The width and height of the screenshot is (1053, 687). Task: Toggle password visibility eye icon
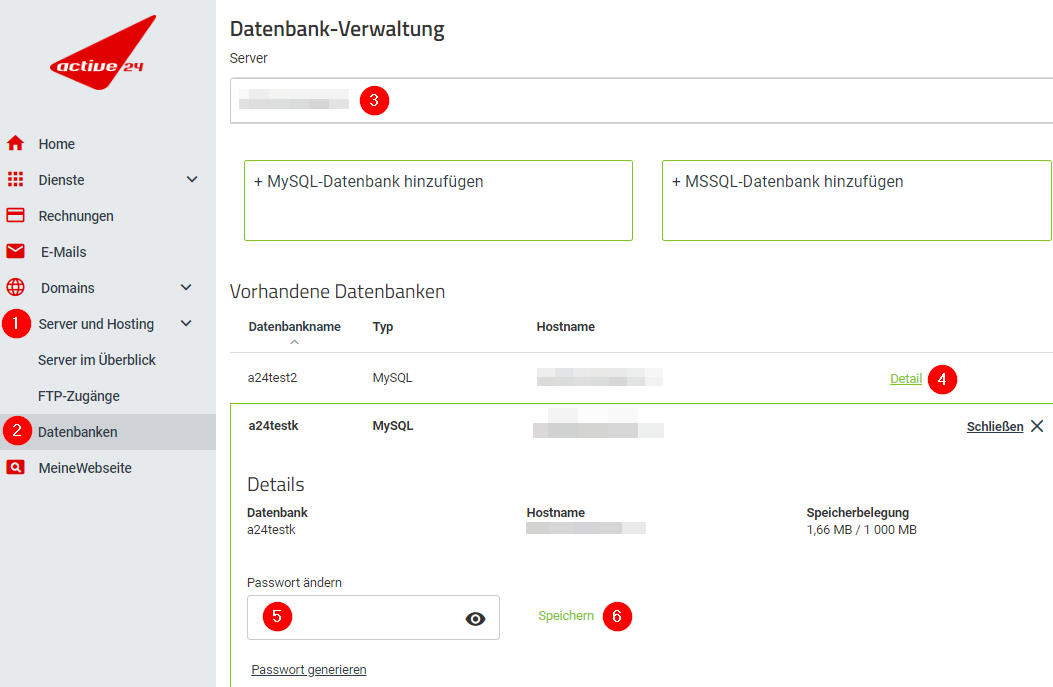pos(475,619)
